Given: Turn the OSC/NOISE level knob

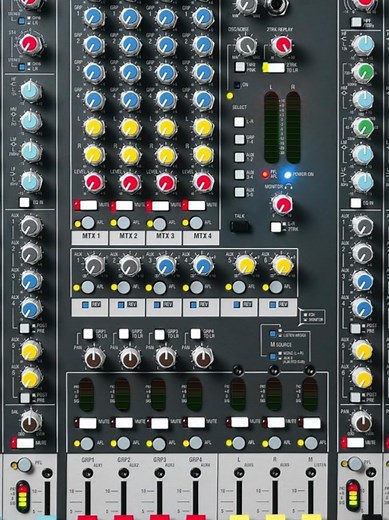Looking at the screenshot, I should [x=246, y=45].
